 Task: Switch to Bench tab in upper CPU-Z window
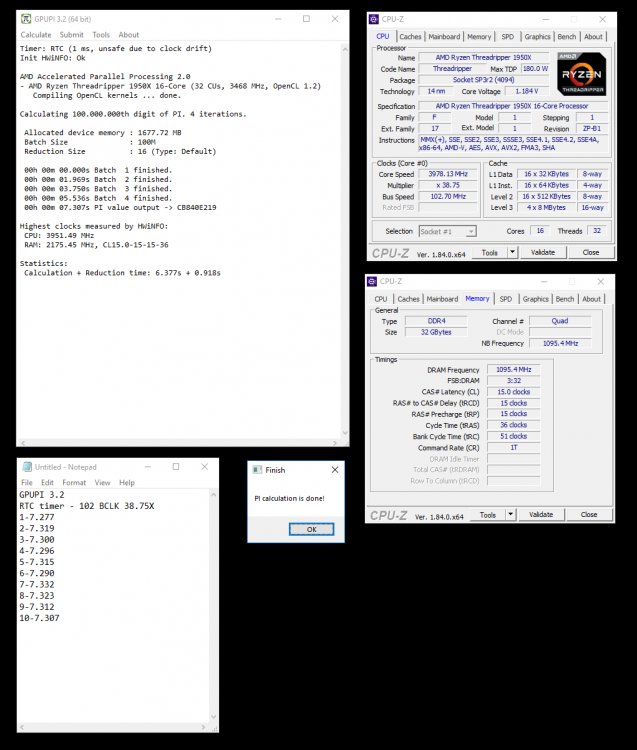pyautogui.click(x=567, y=37)
